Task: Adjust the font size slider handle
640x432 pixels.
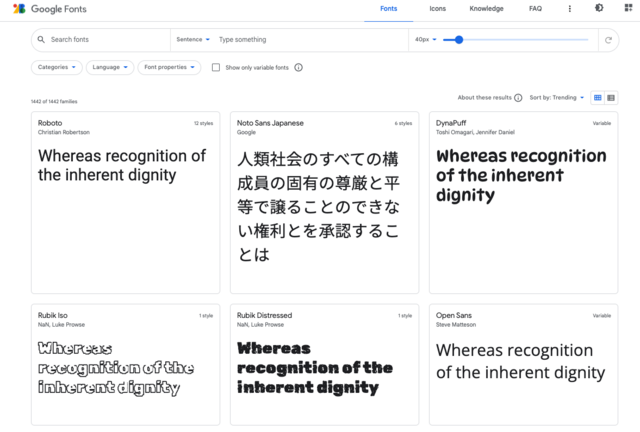Action: (x=459, y=40)
